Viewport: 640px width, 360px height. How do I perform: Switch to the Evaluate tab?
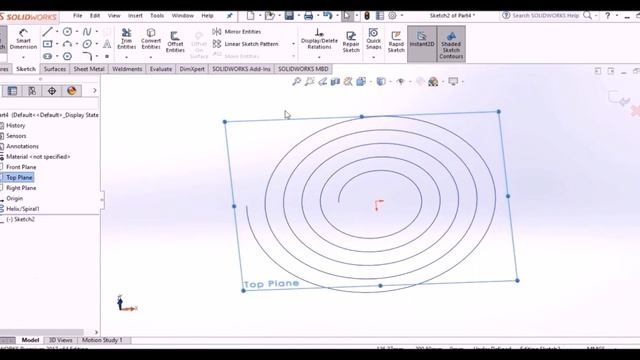point(161,69)
